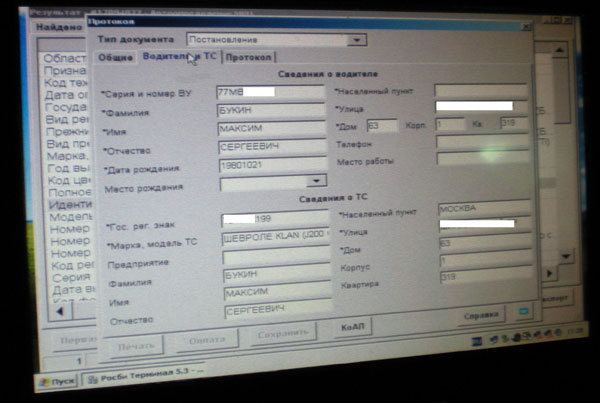Open the Водитель и ТС tab

tap(180, 58)
